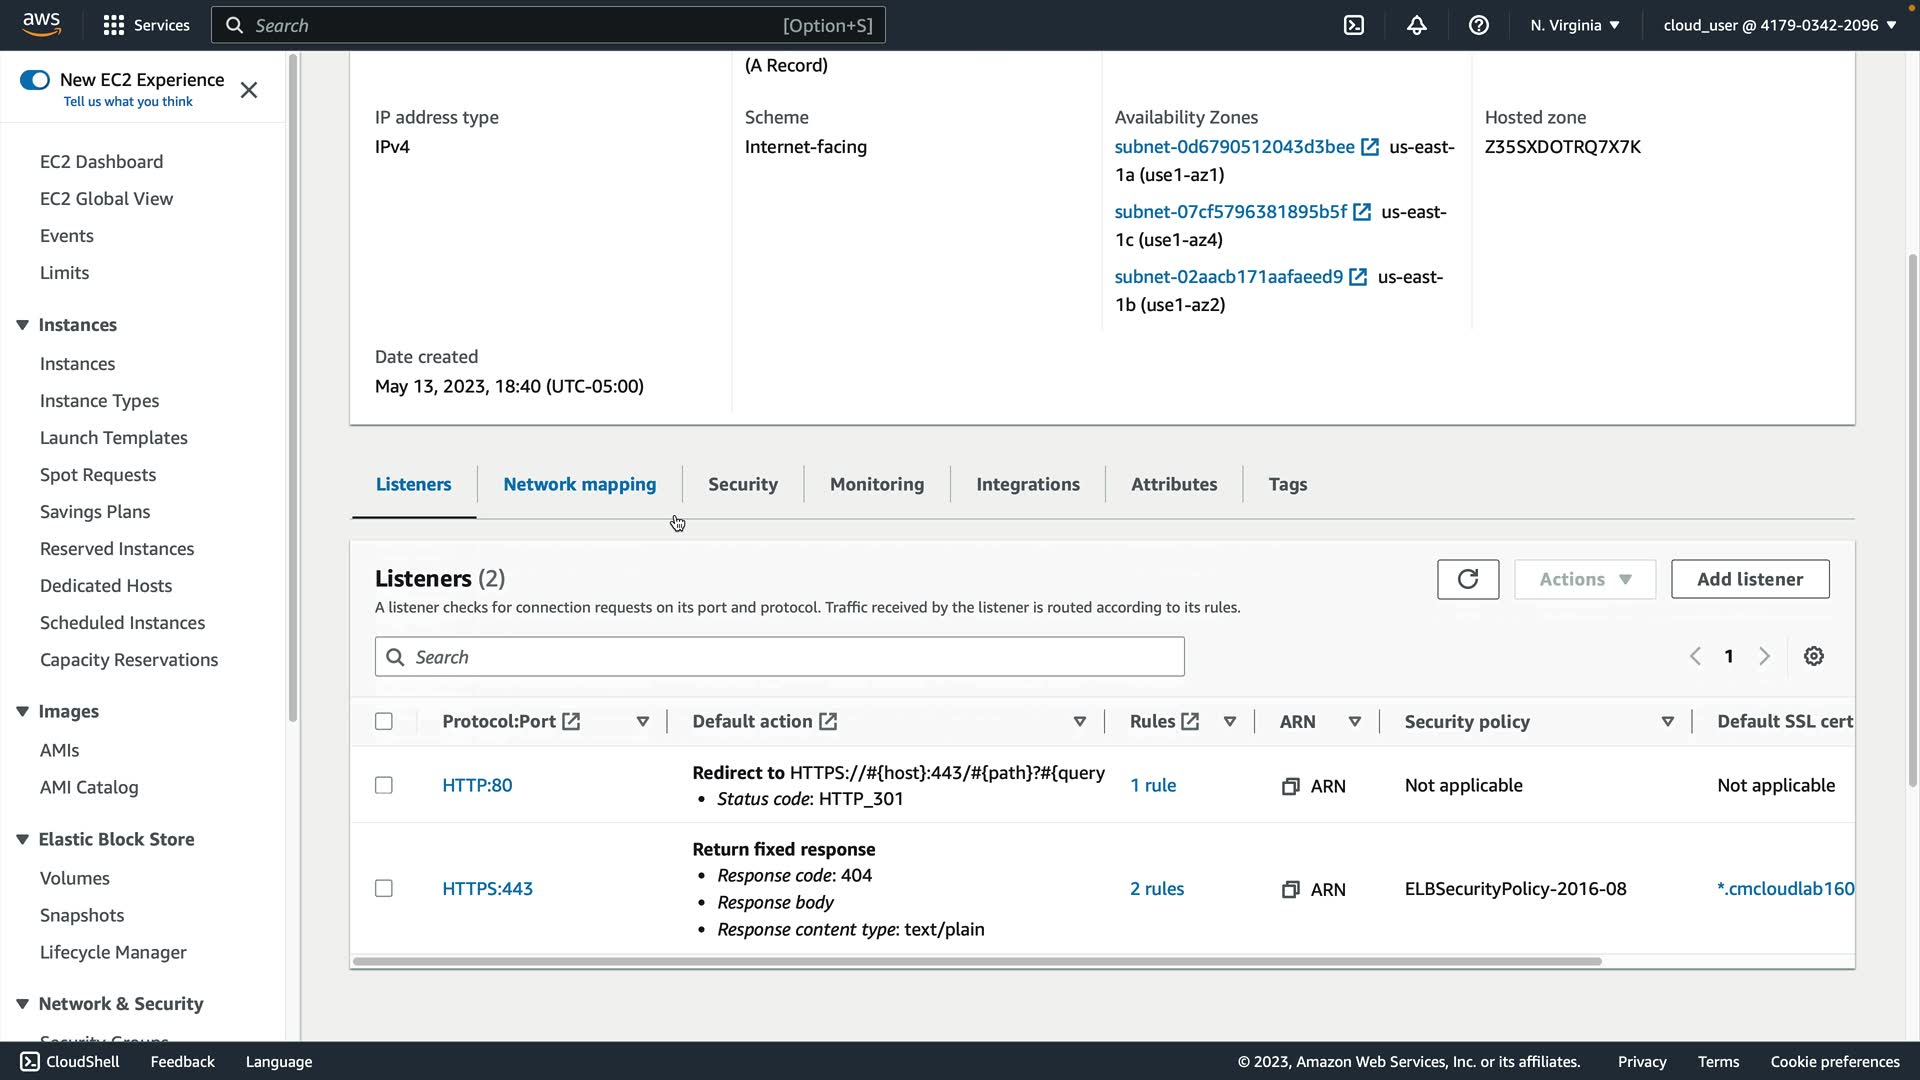Open the Actions dropdown for listeners
The height and width of the screenshot is (1080, 1920).
click(x=1584, y=579)
